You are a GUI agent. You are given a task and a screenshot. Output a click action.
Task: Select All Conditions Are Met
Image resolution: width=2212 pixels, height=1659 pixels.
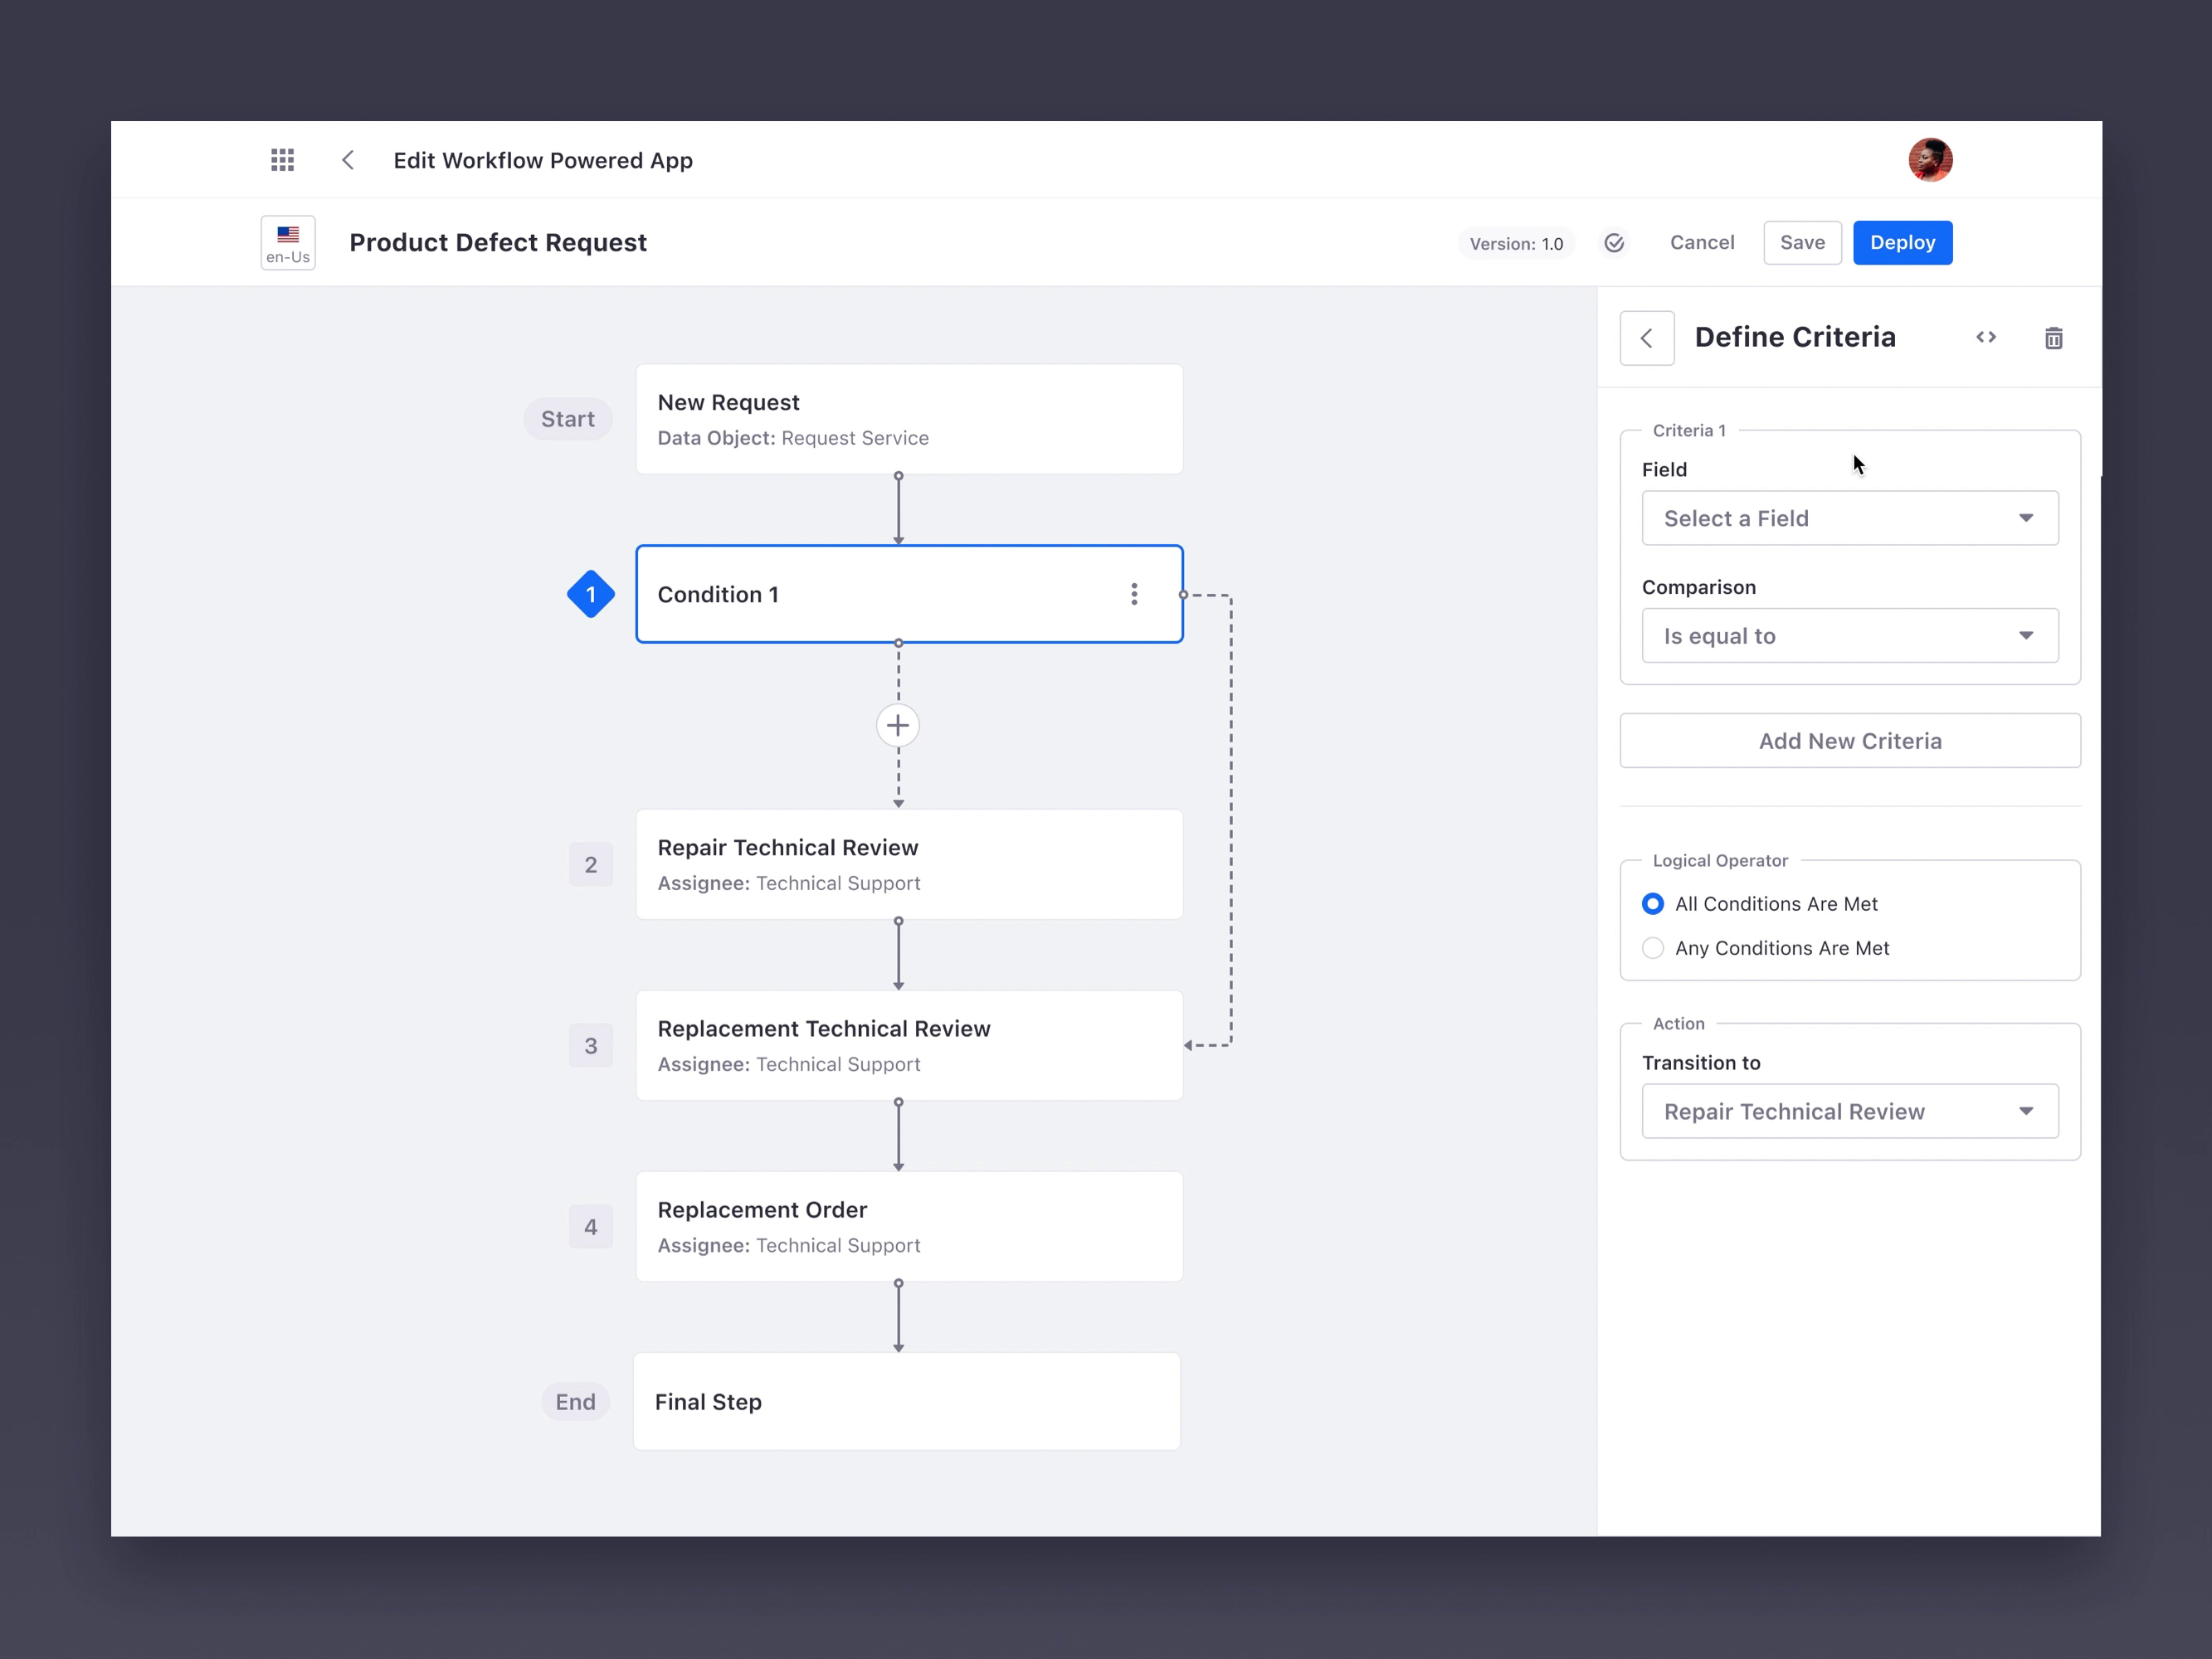click(x=1653, y=904)
